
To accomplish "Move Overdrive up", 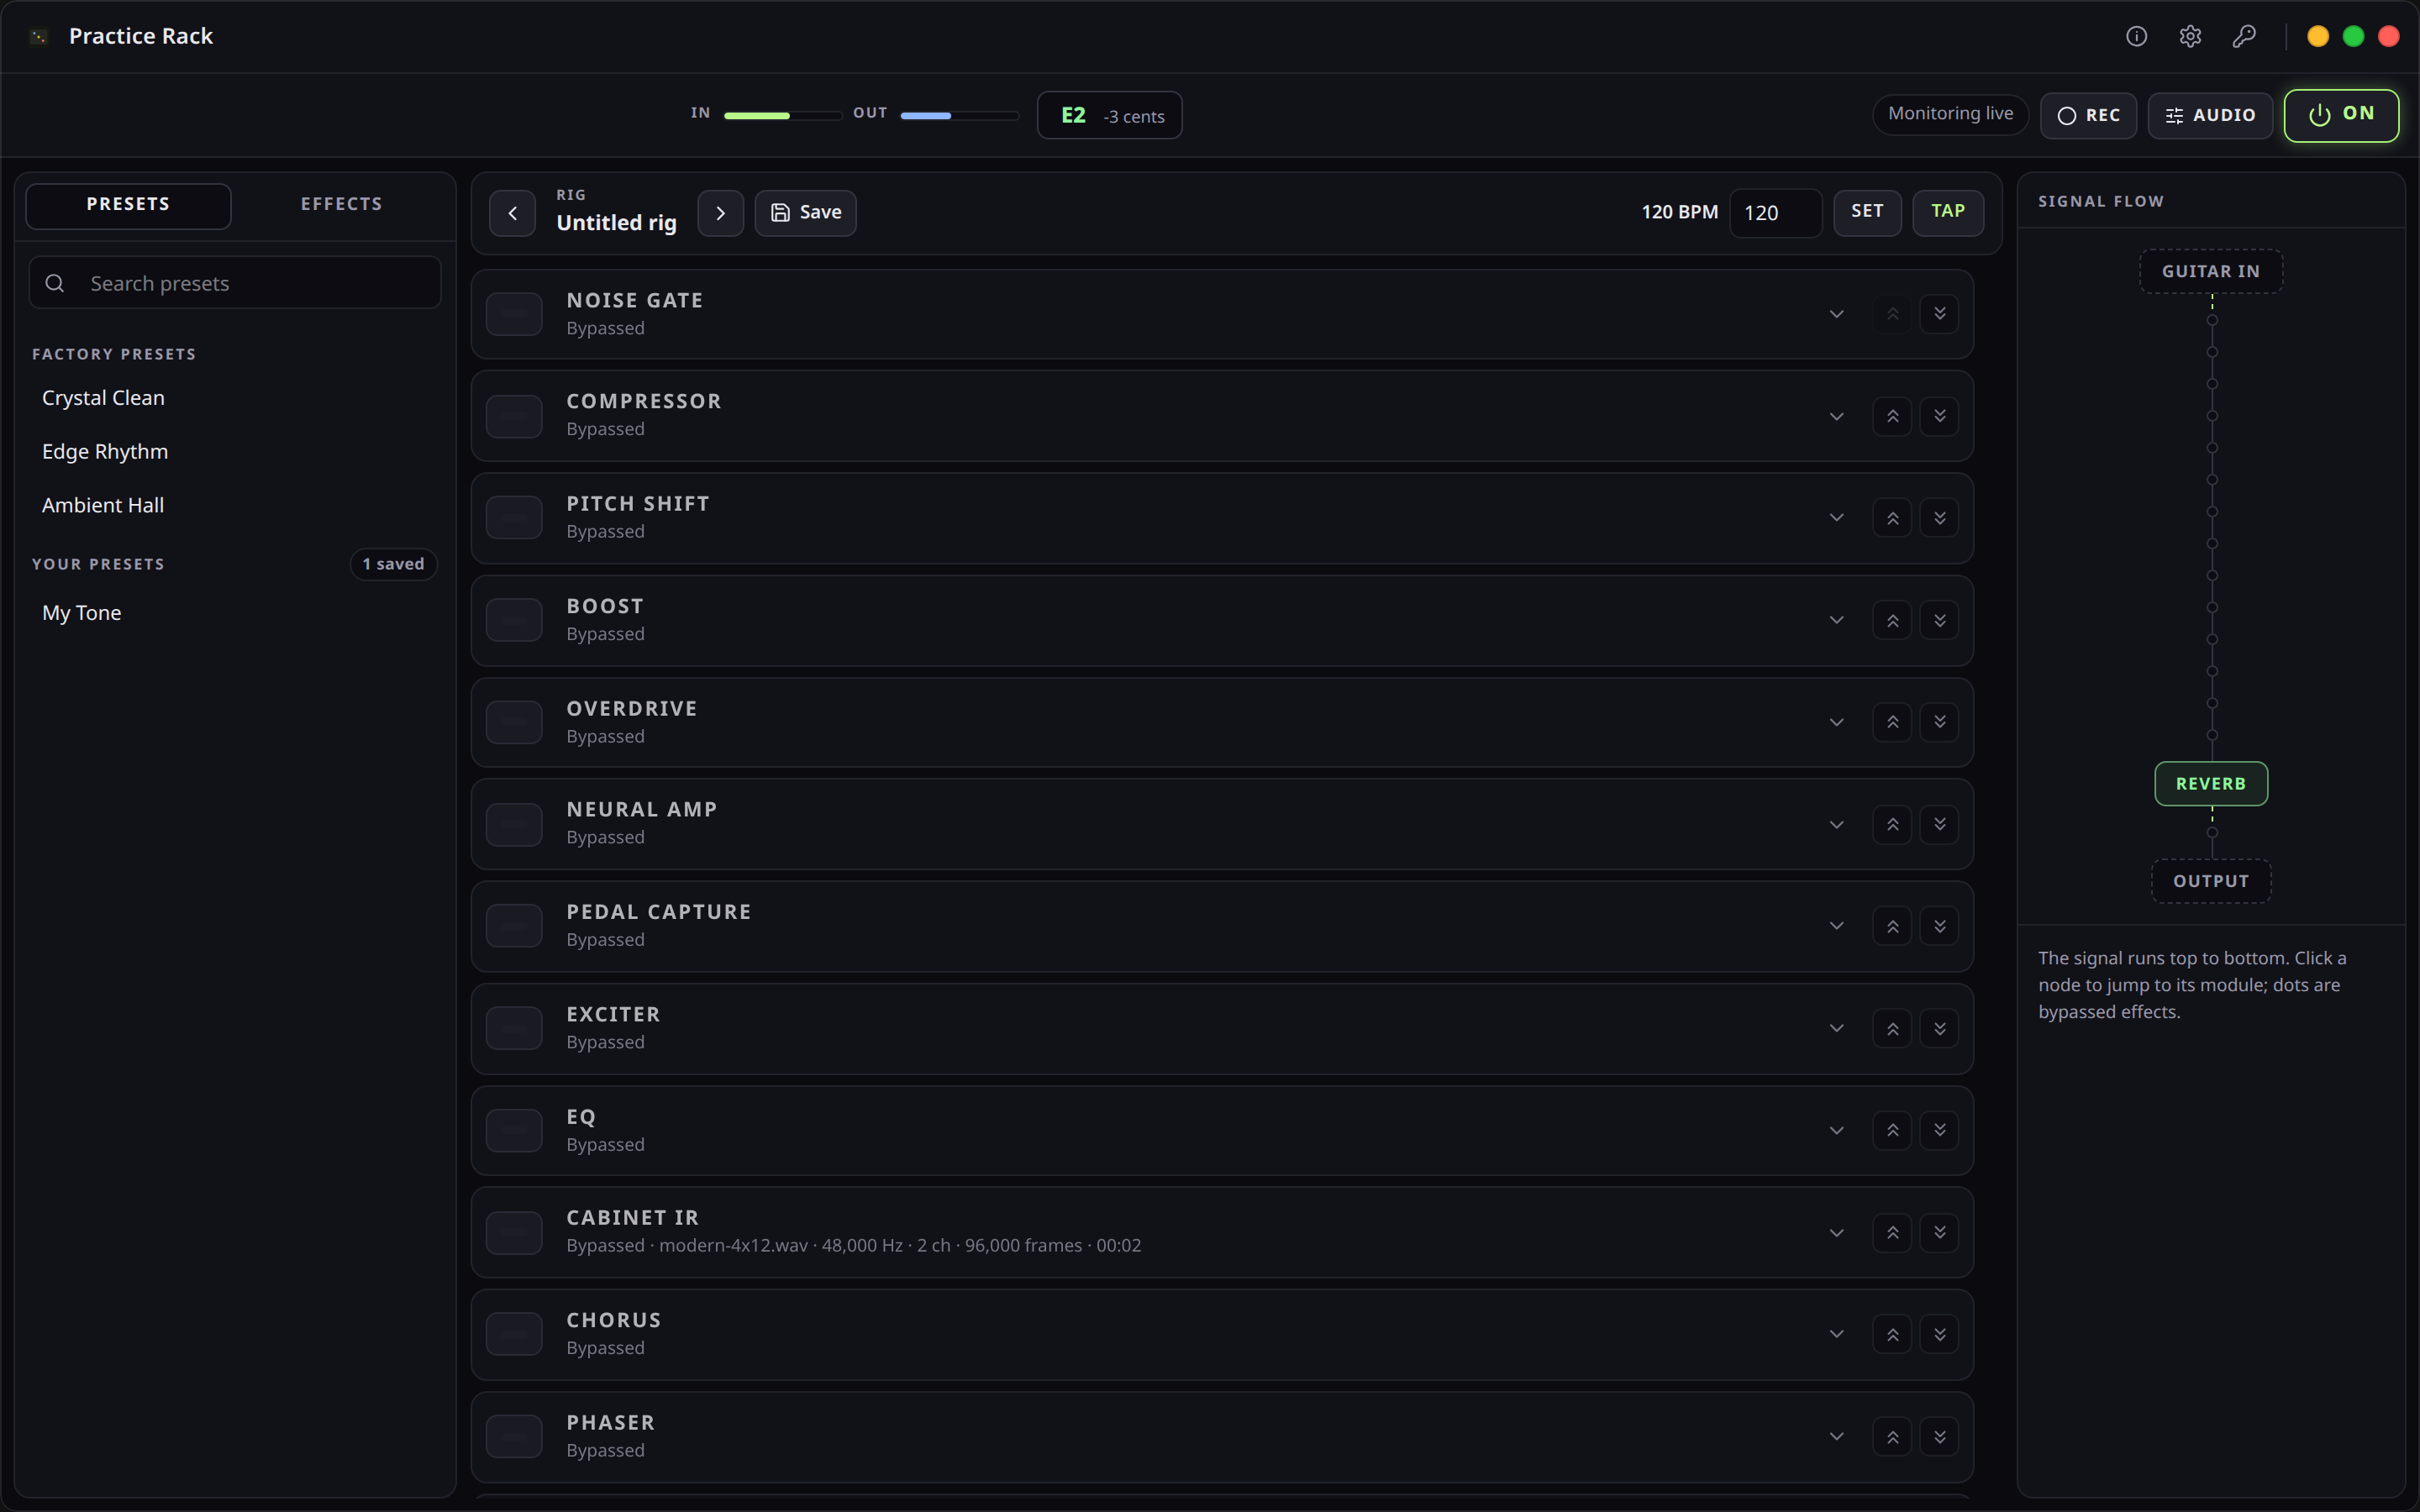I will click(1892, 722).
